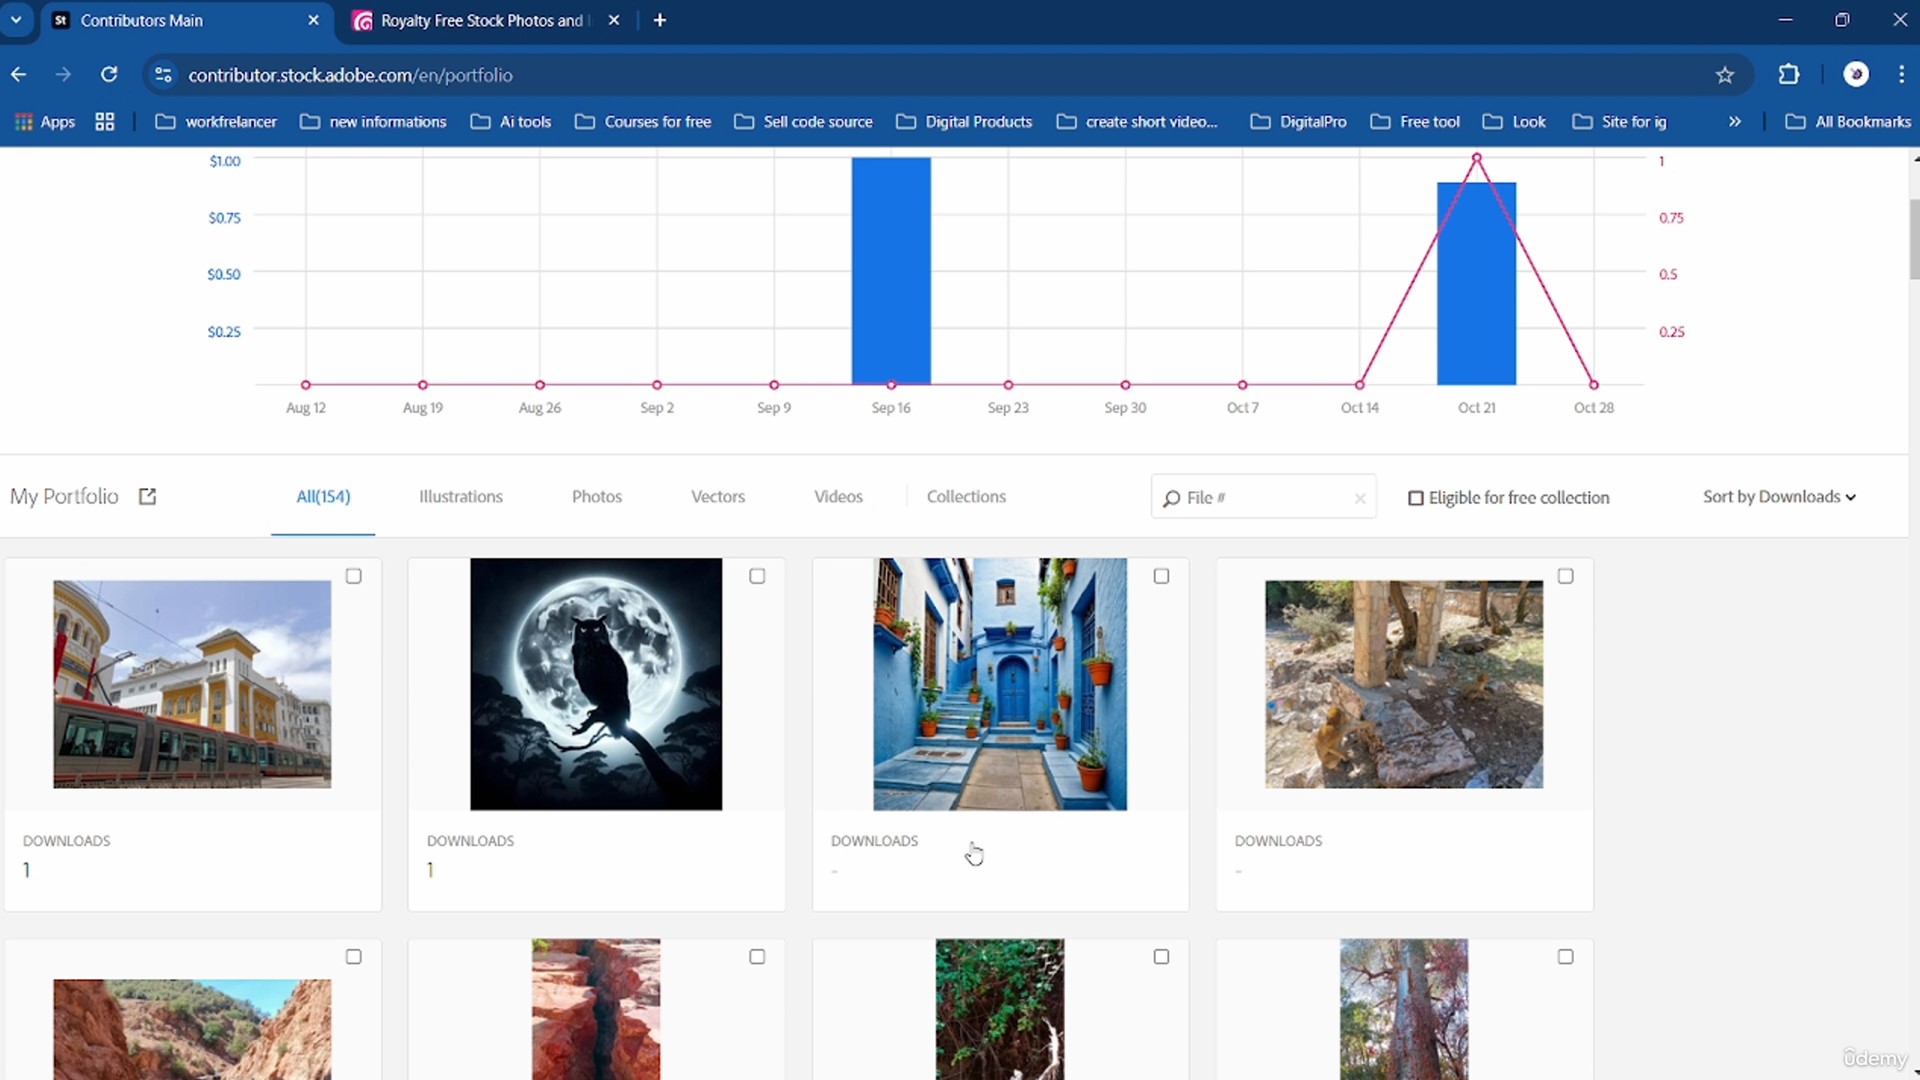Open the Free tool bookmark folder

1415,122
